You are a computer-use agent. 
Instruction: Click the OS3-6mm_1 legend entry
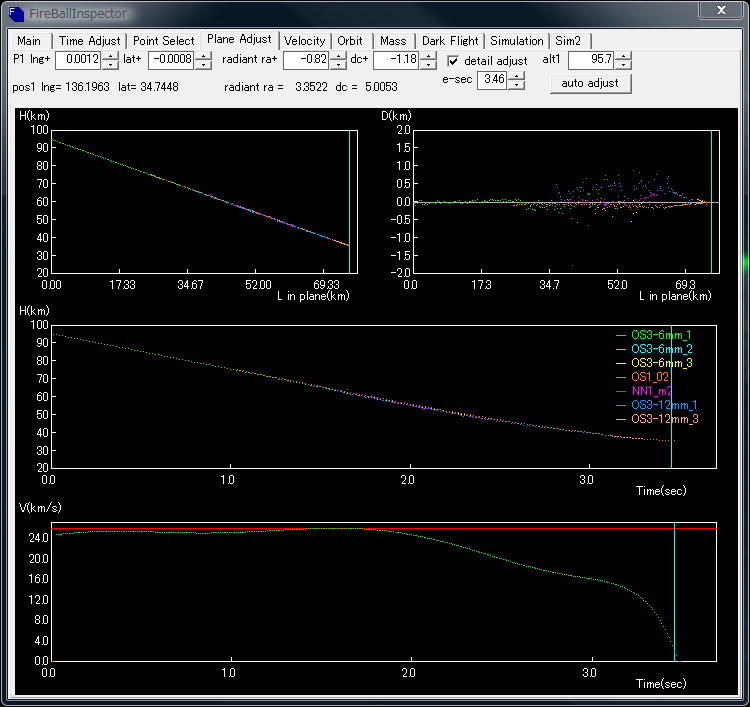(653, 335)
